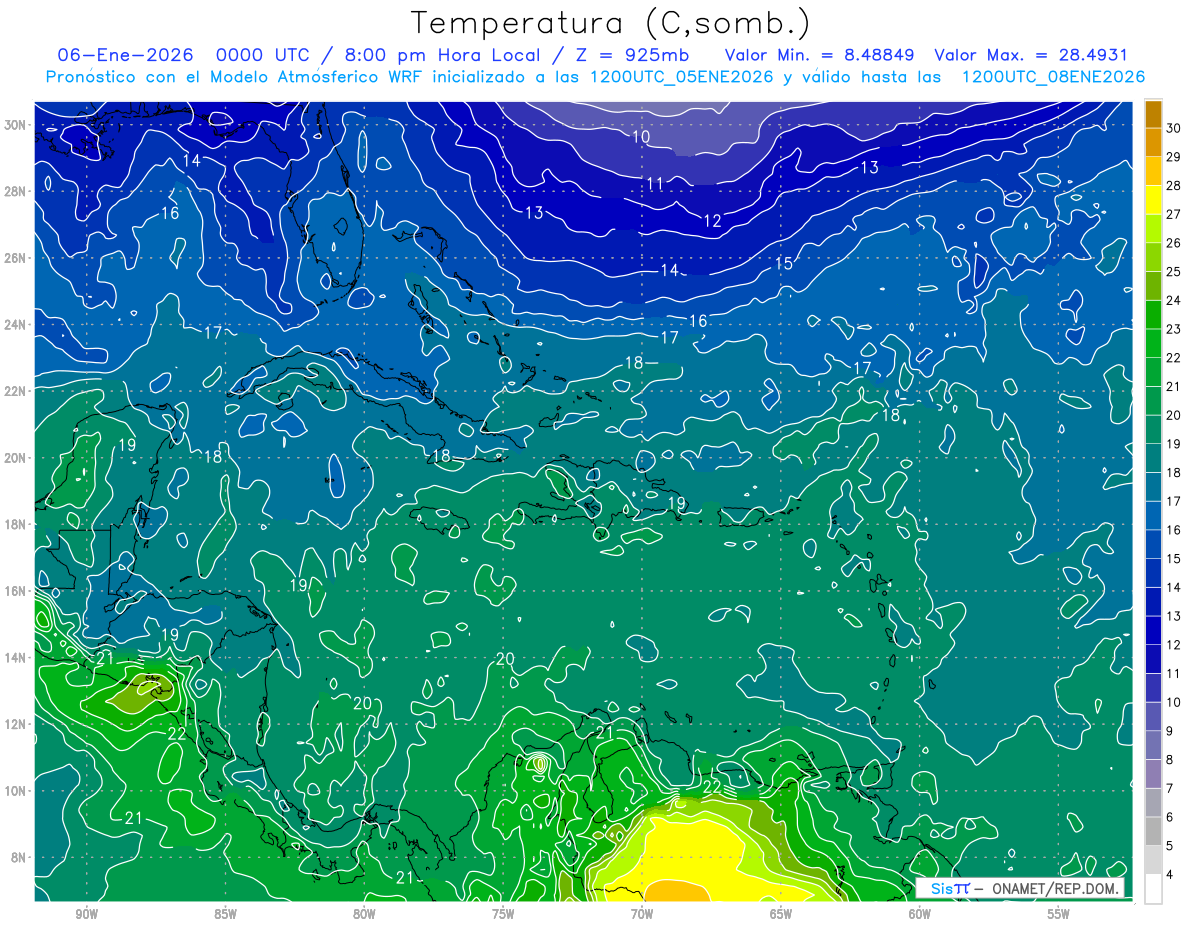The width and height of the screenshot is (1200, 927).
Task: Click the '12N' latitude axis label
Action: 15,724
